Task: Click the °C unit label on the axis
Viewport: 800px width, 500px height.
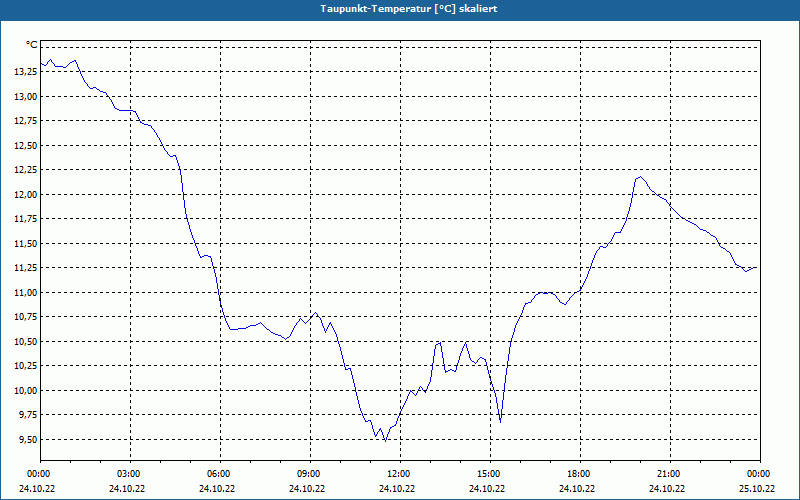Action: click(32, 45)
